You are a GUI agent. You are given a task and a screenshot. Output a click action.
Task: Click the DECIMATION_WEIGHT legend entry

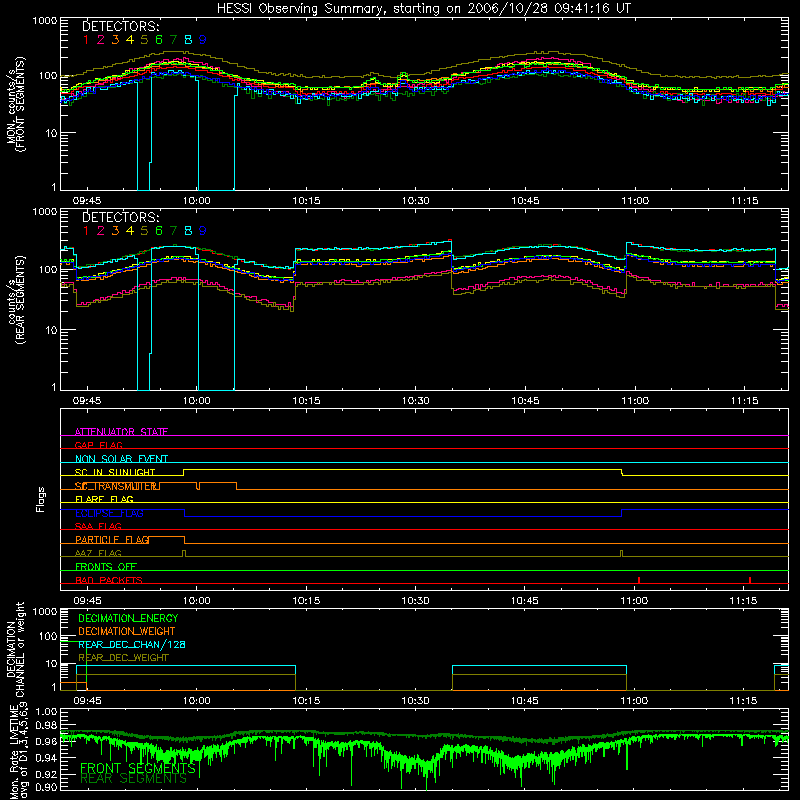127,631
